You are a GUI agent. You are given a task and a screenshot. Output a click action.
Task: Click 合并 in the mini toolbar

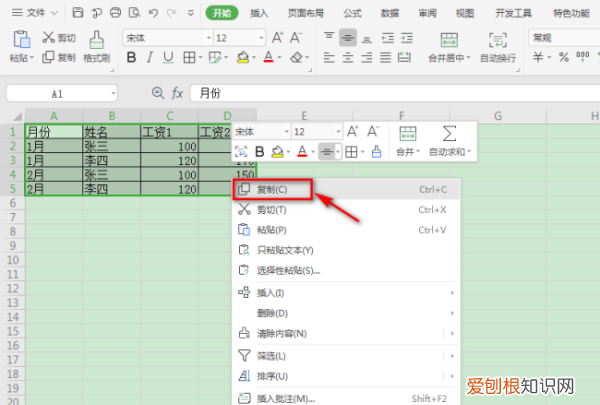coord(408,141)
